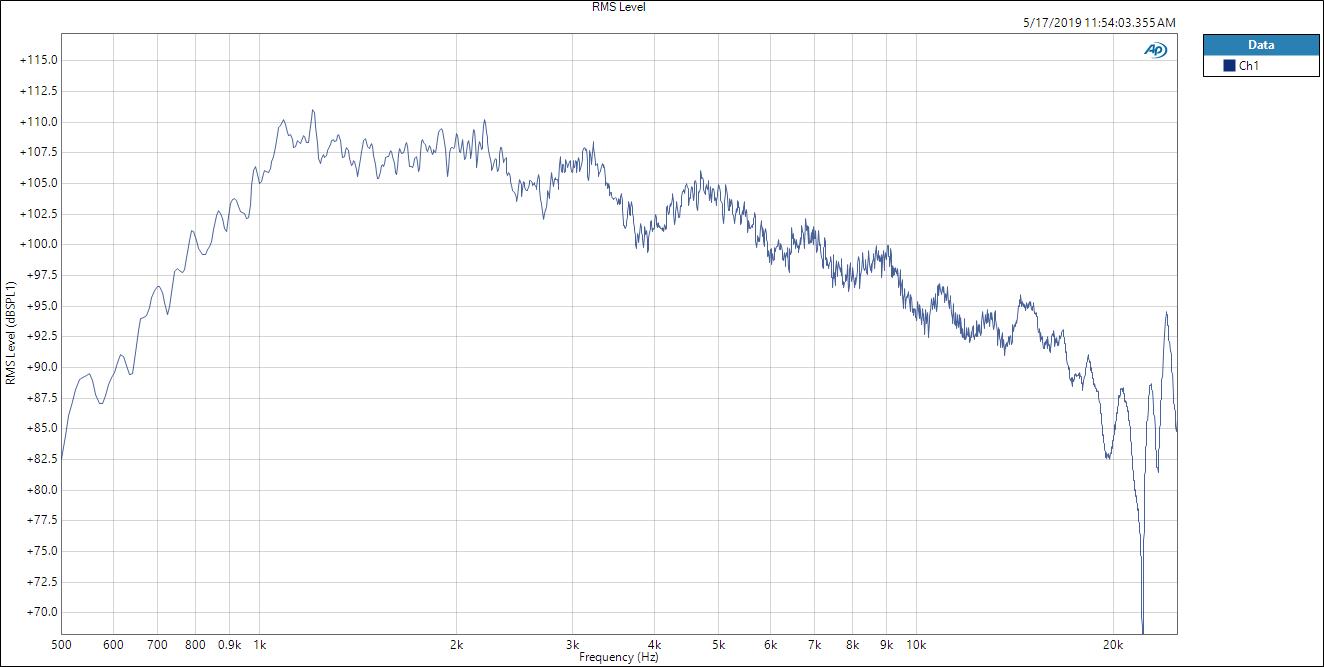The image size is (1324, 667).
Task: Click the Frequency (Hz) axis label
Action: coord(618,657)
